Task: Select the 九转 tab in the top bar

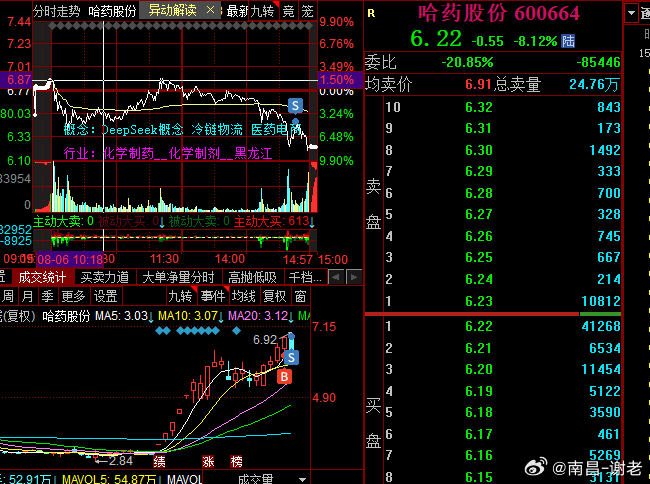Action: 262,11
